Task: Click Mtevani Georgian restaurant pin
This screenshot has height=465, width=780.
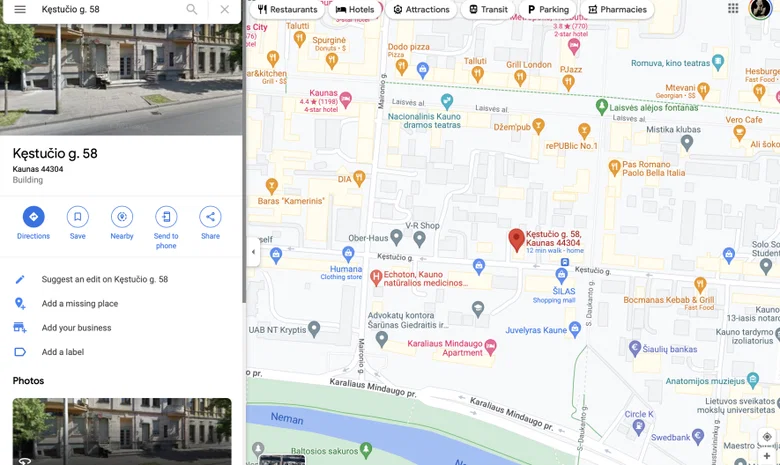Action: pyautogui.click(x=703, y=91)
